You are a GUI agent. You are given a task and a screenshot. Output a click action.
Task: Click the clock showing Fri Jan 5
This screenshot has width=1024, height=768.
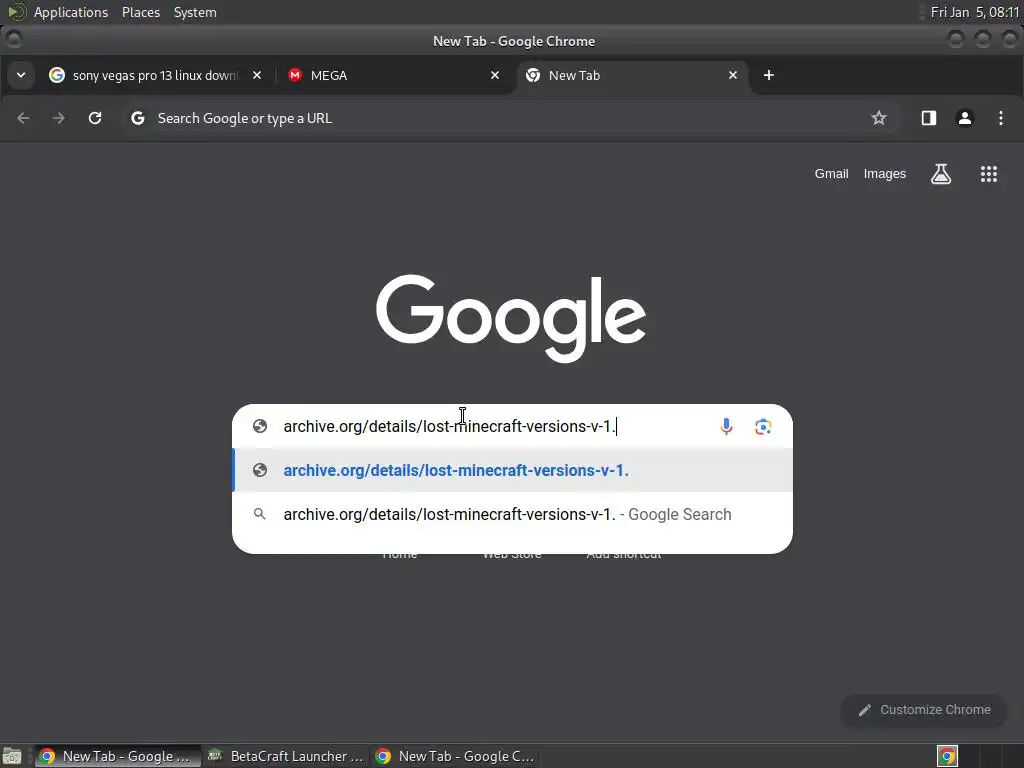pos(974,12)
